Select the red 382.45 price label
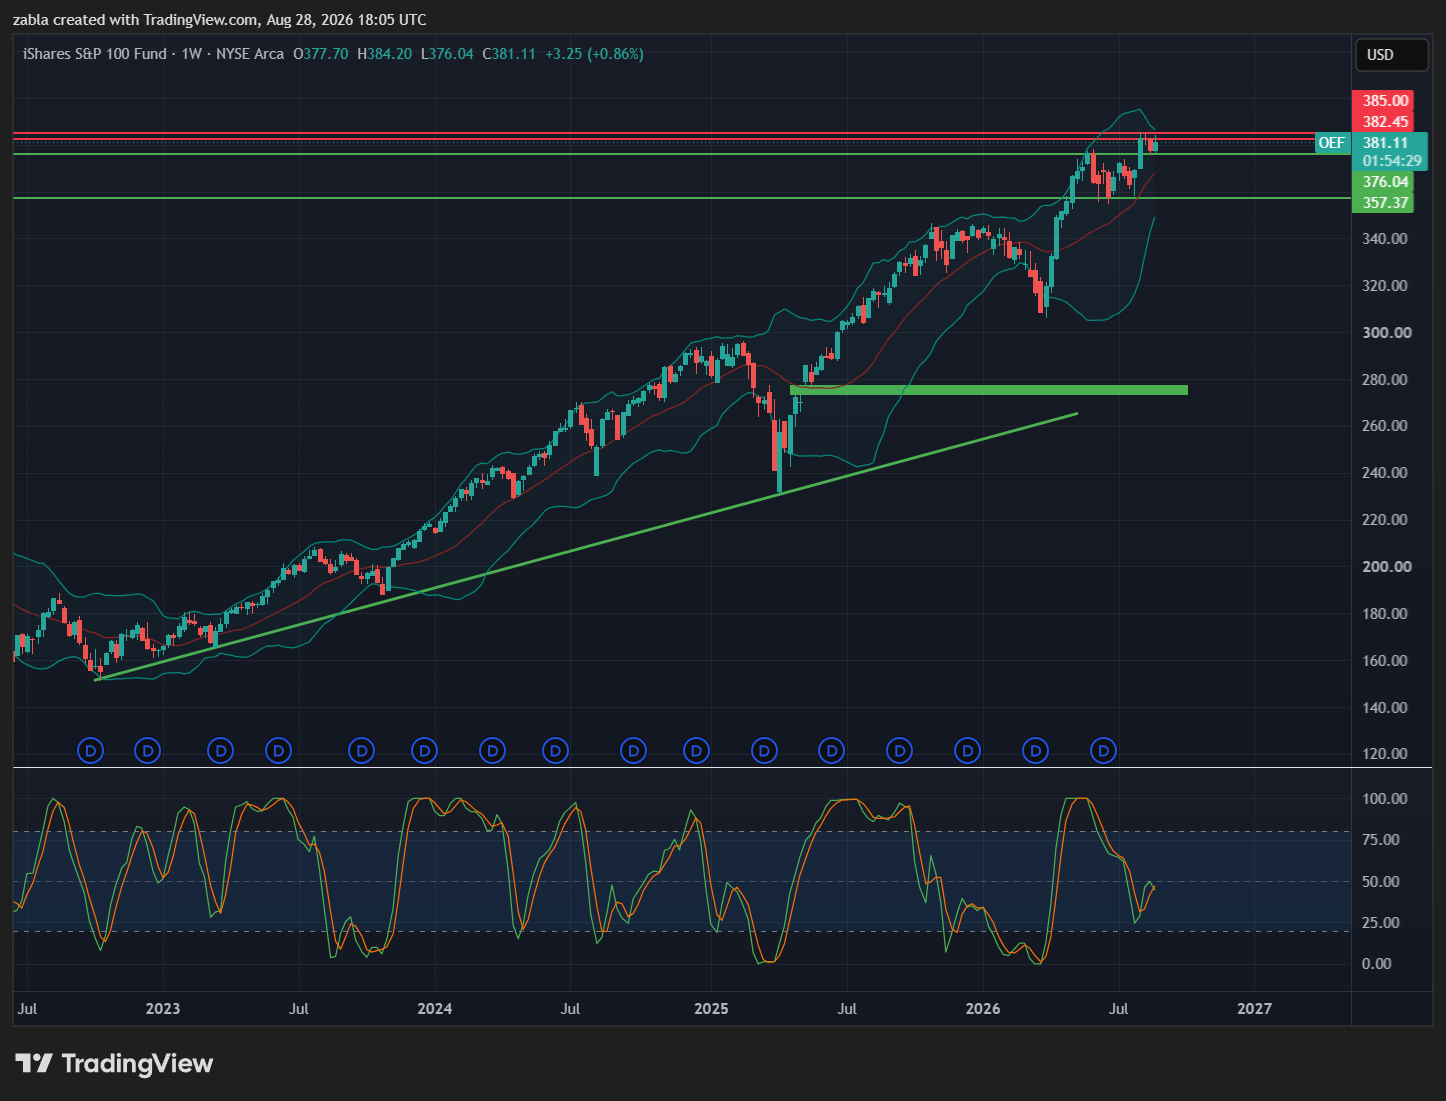 (1382, 122)
